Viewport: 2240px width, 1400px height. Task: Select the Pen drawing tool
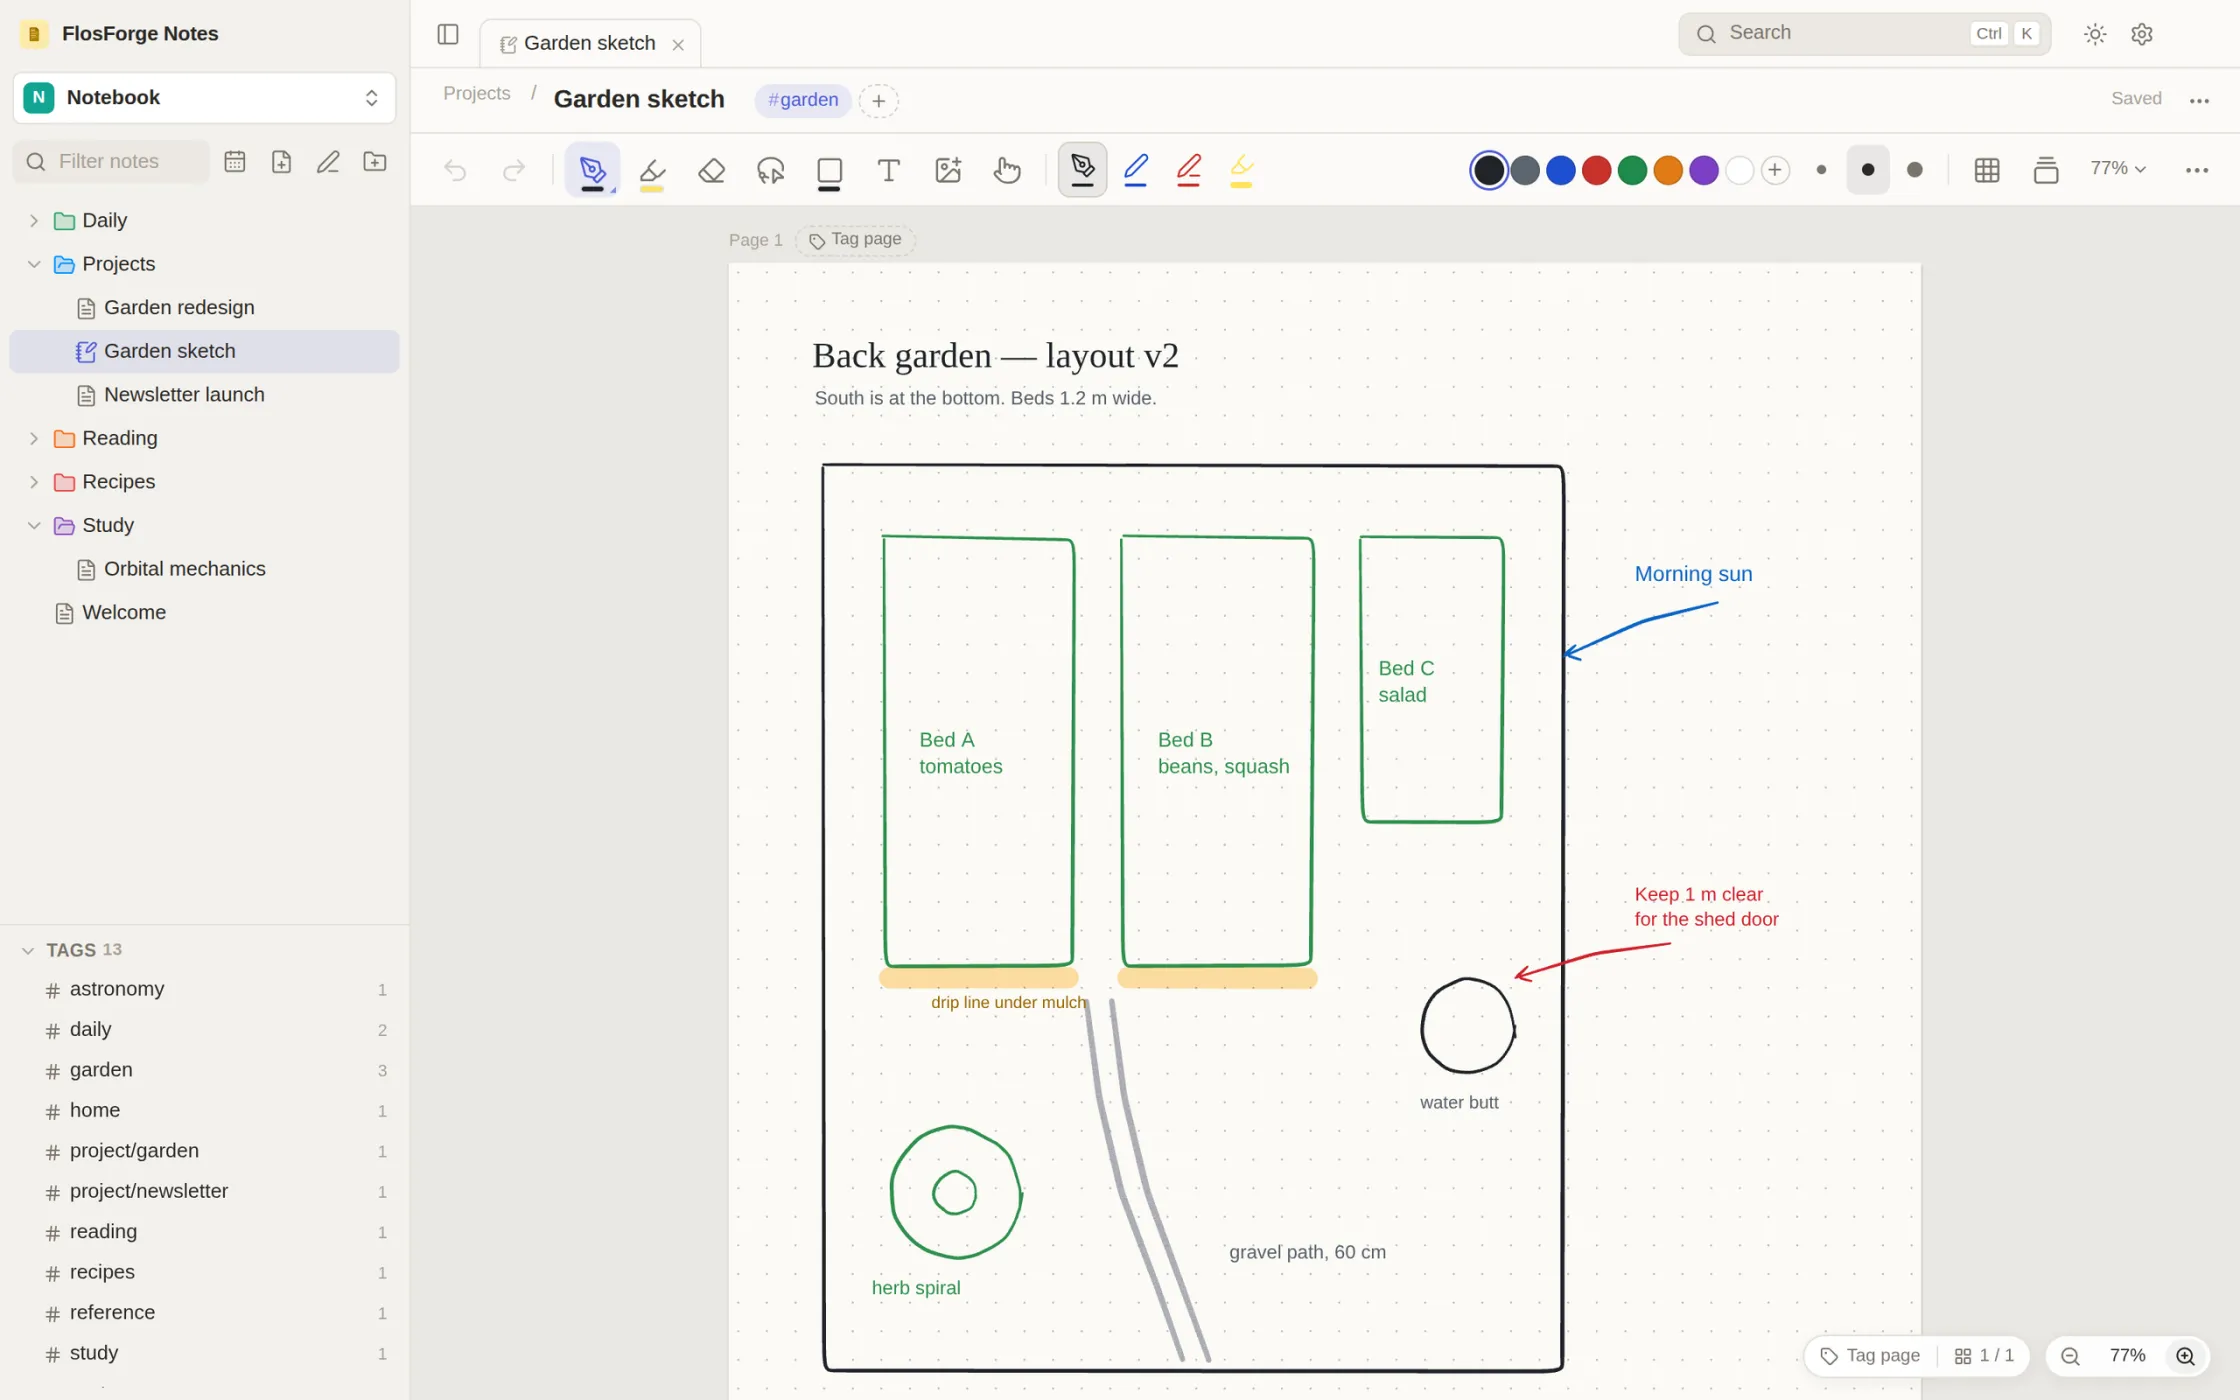[x=592, y=170]
